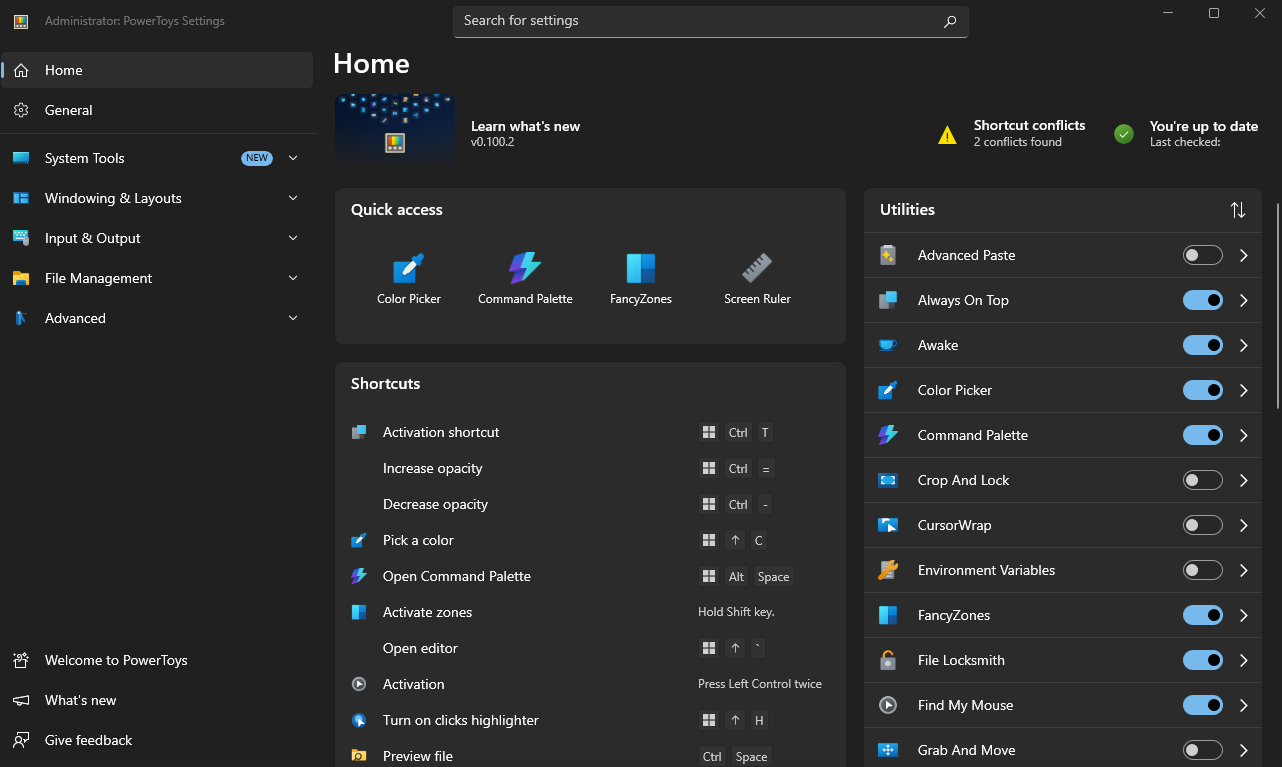The height and width of the screenshot is (767, 1282).
Task: Click the 'Open editor' shortcut row
Action: click(x=591, y=648)
